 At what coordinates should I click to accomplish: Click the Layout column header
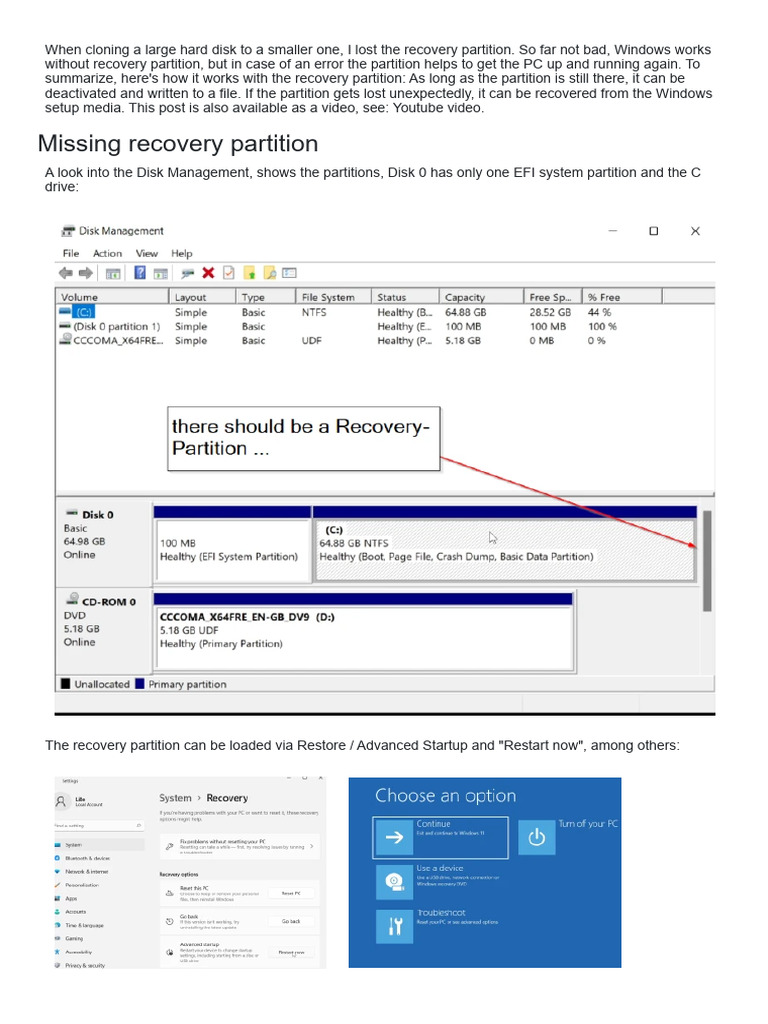tap(202, 297)
